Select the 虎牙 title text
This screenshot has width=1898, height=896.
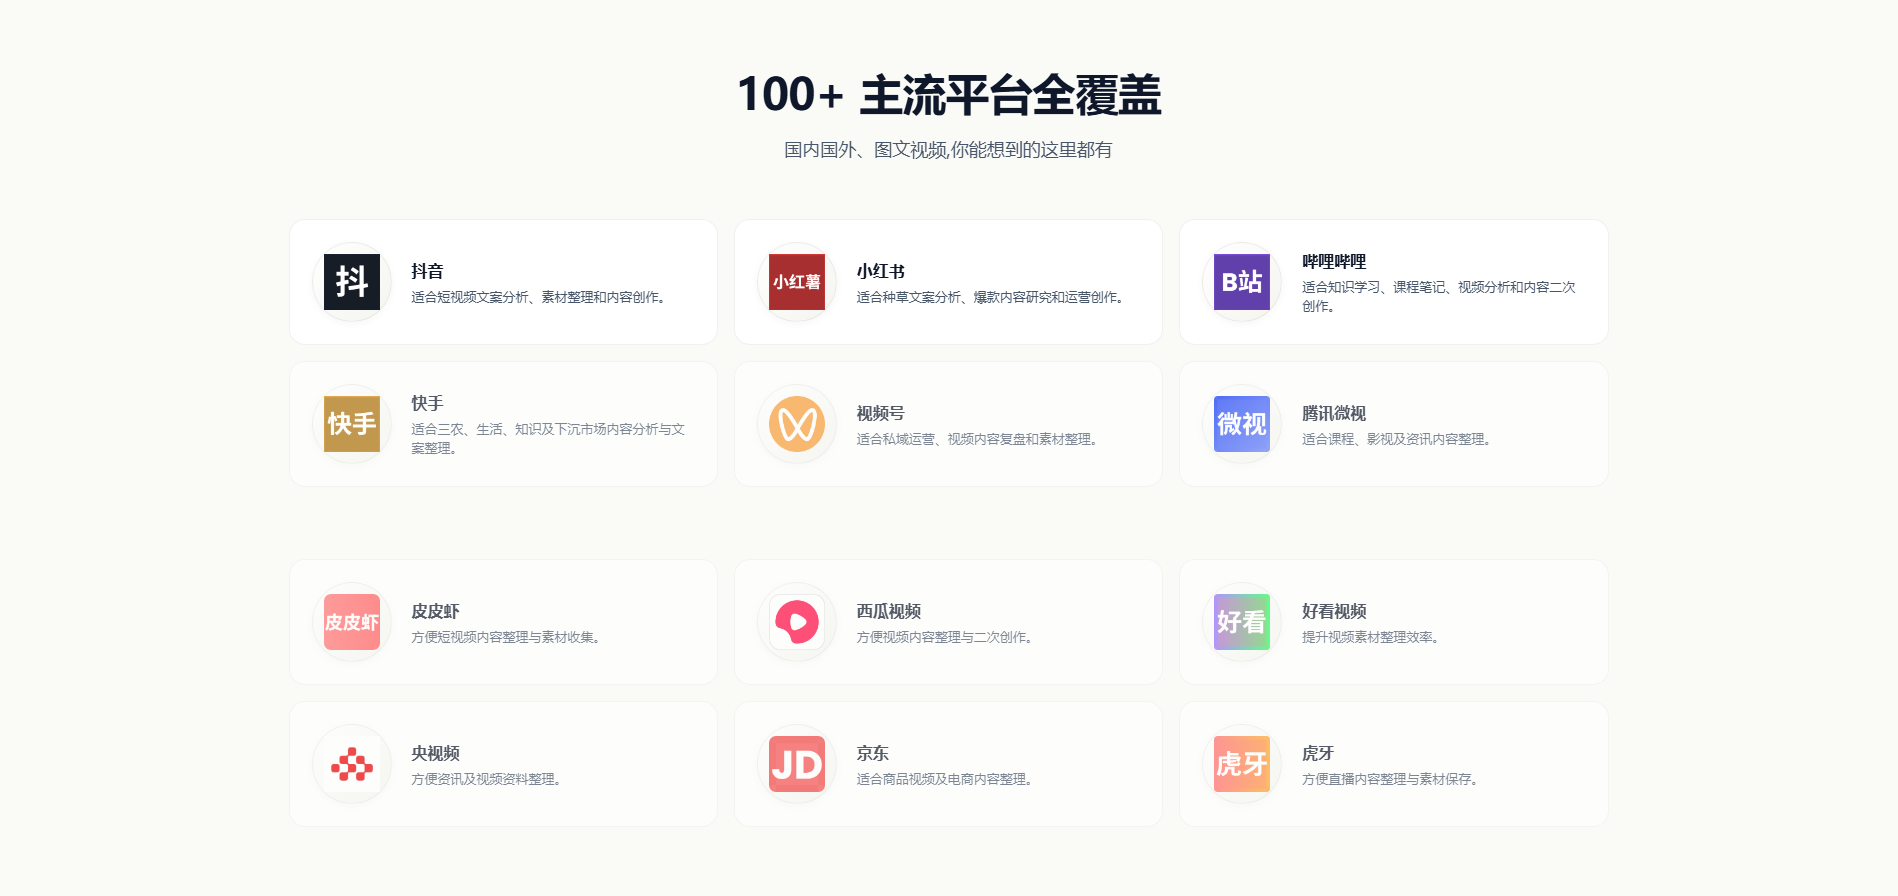click(x=1318, y=753)
